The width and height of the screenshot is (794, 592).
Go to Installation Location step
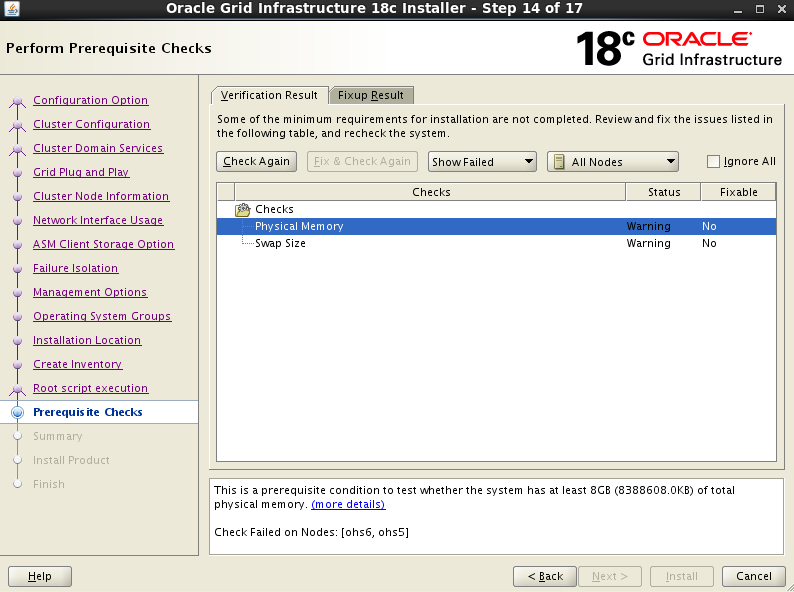click(x=87, y=340)
